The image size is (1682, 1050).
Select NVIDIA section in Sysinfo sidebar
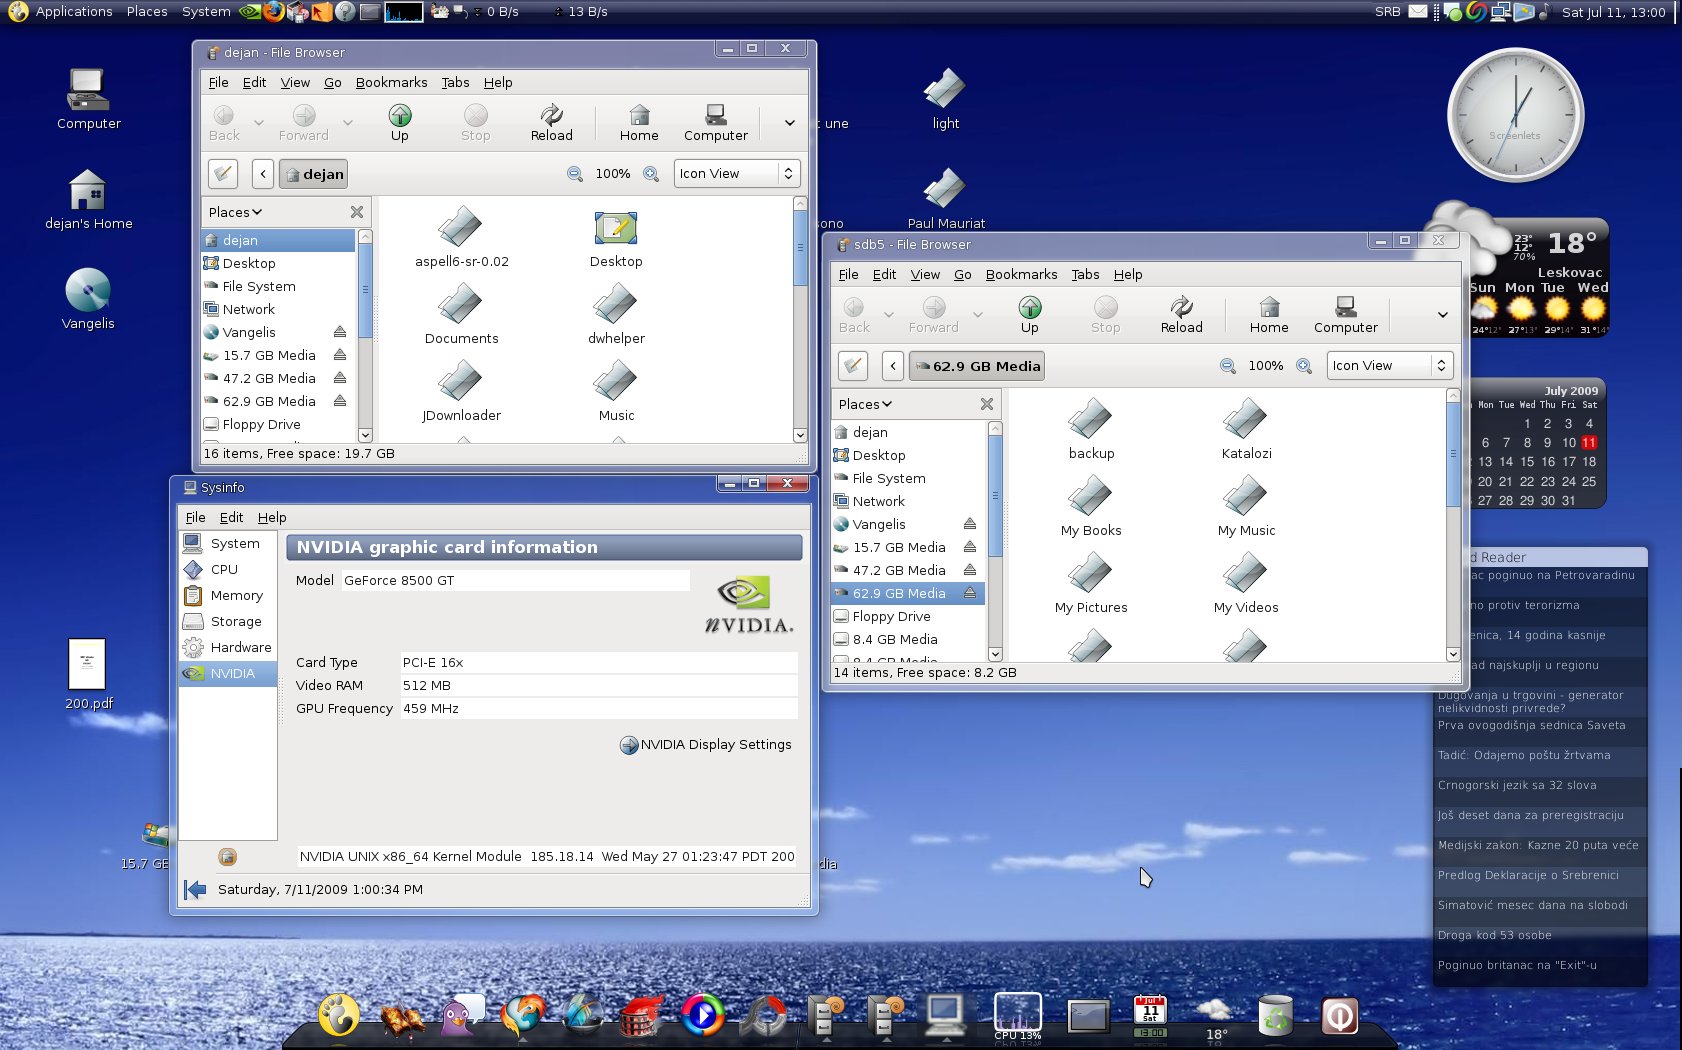(231, 673)
